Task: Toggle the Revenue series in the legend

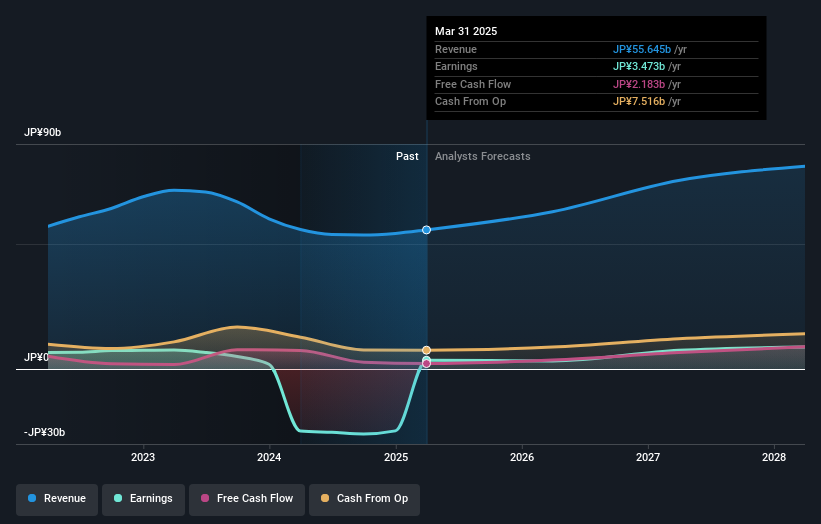Action: [x=57, y=499]
